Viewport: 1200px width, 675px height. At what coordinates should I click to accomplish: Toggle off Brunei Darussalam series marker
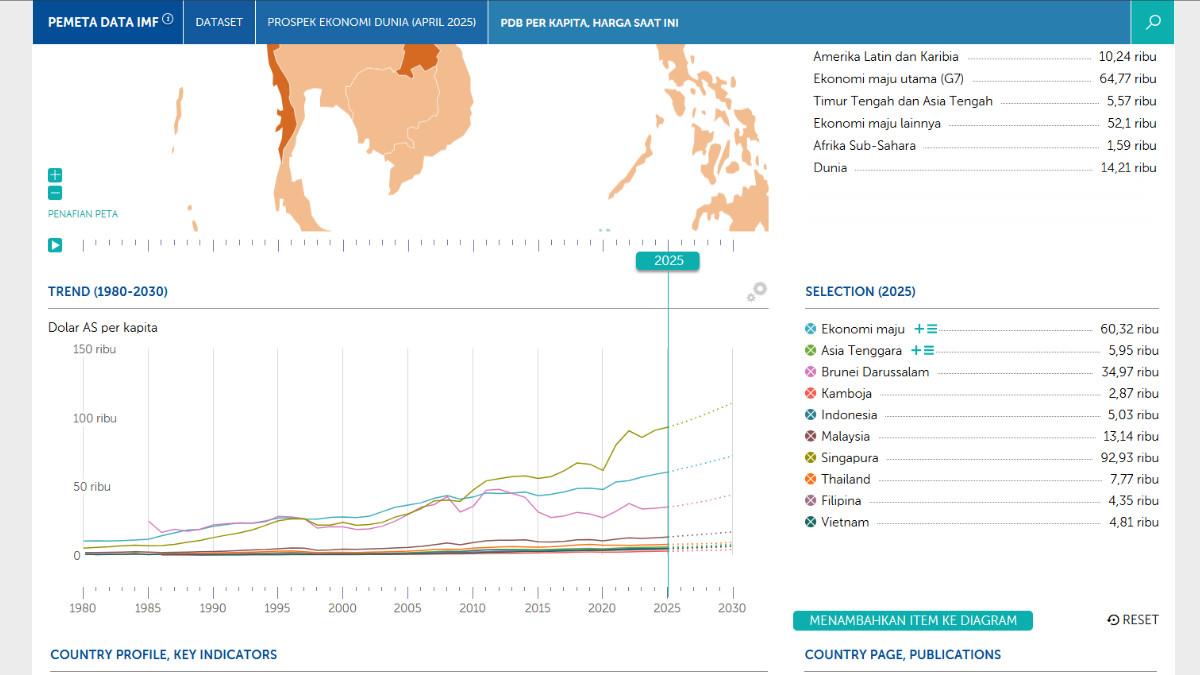point(811,372)
